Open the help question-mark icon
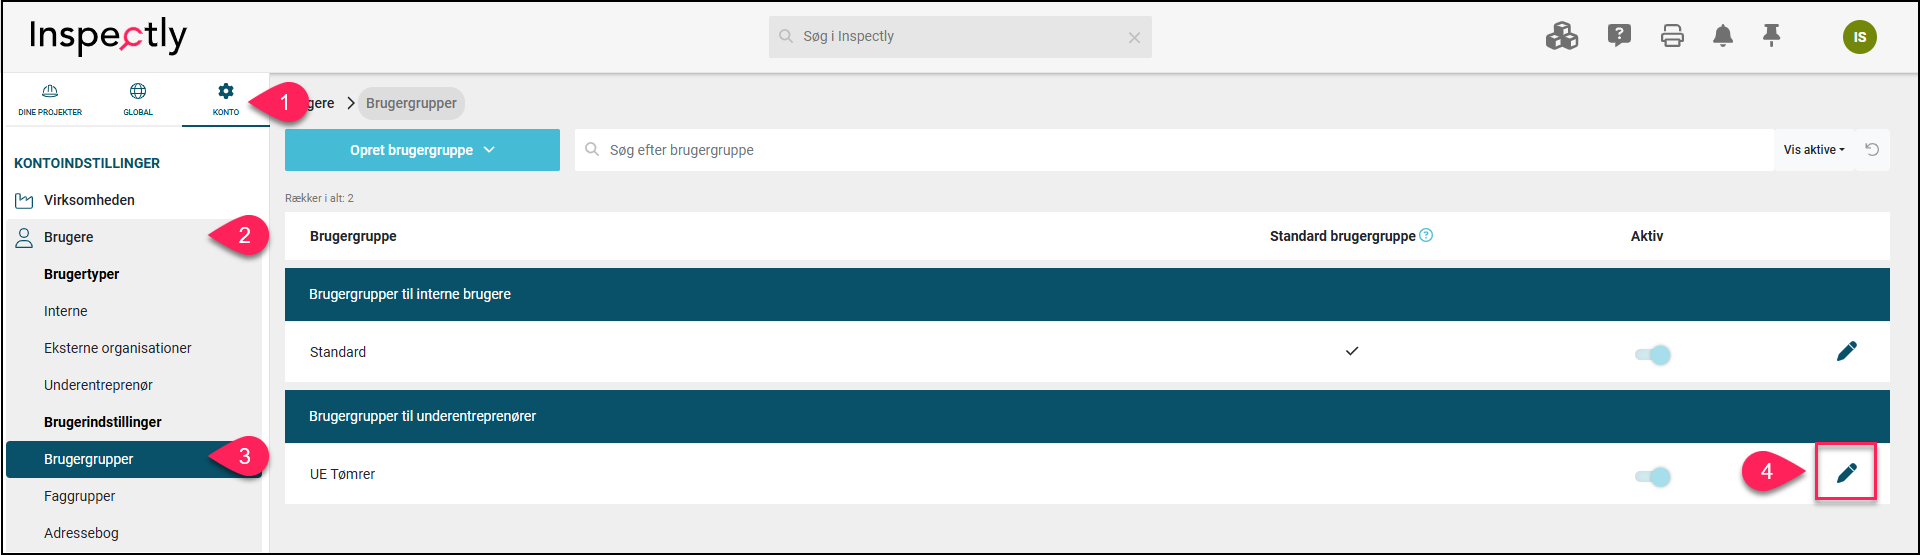 point(1619,36)
